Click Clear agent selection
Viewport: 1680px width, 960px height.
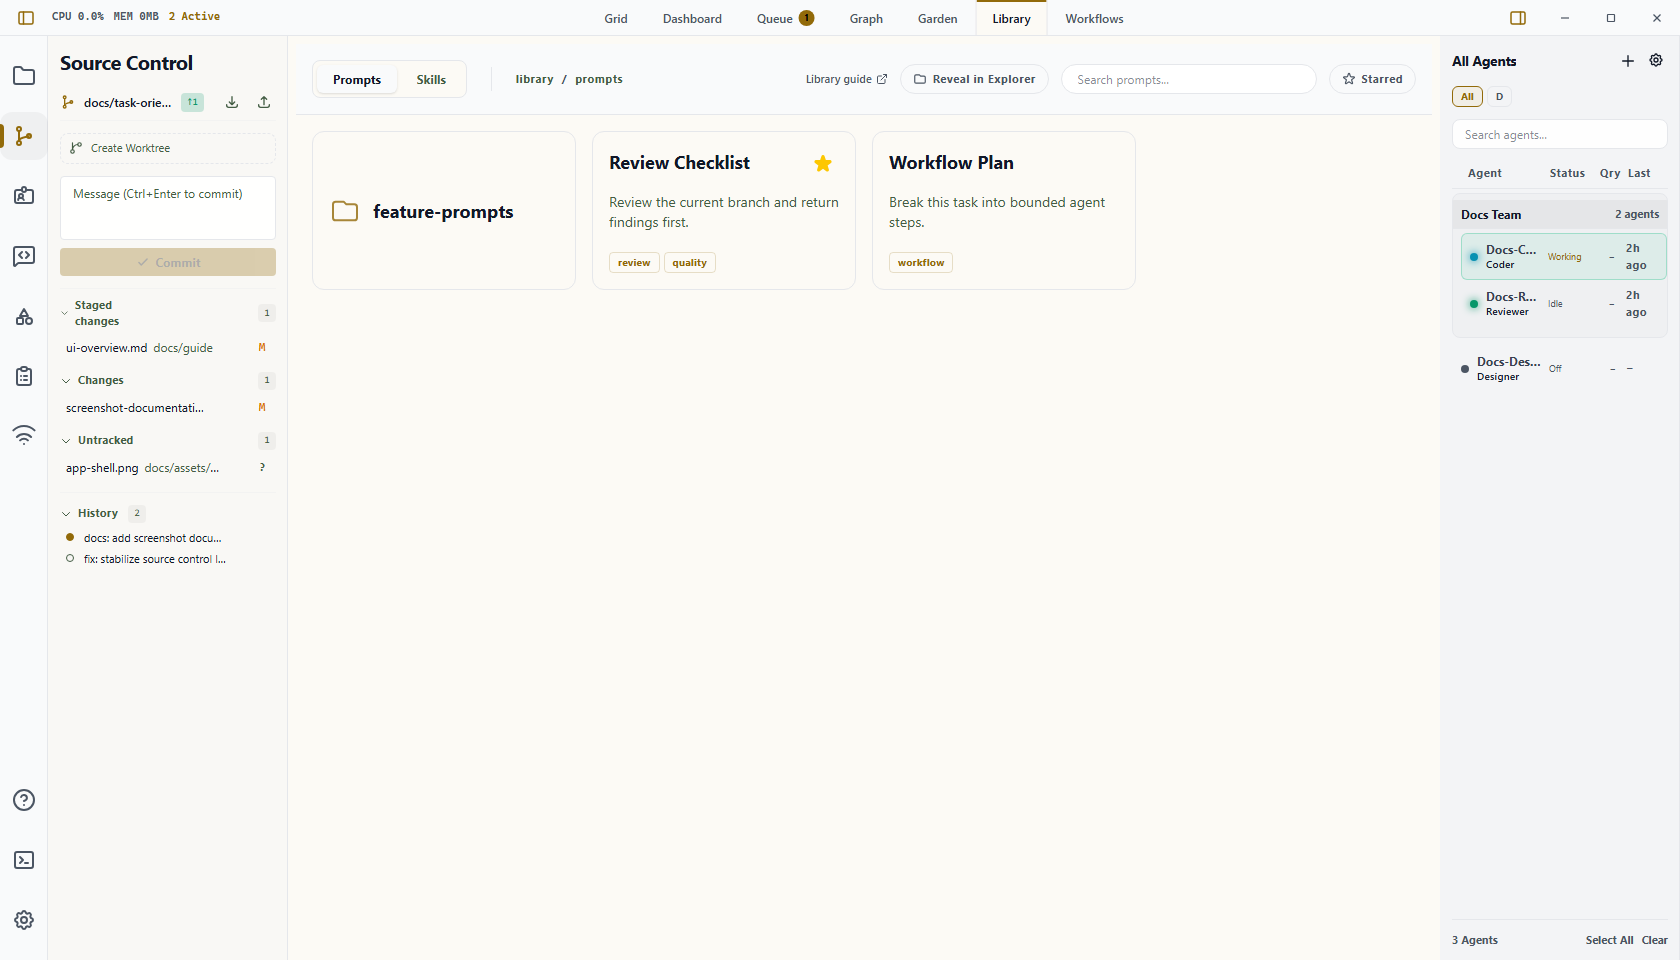[1654, 940]
